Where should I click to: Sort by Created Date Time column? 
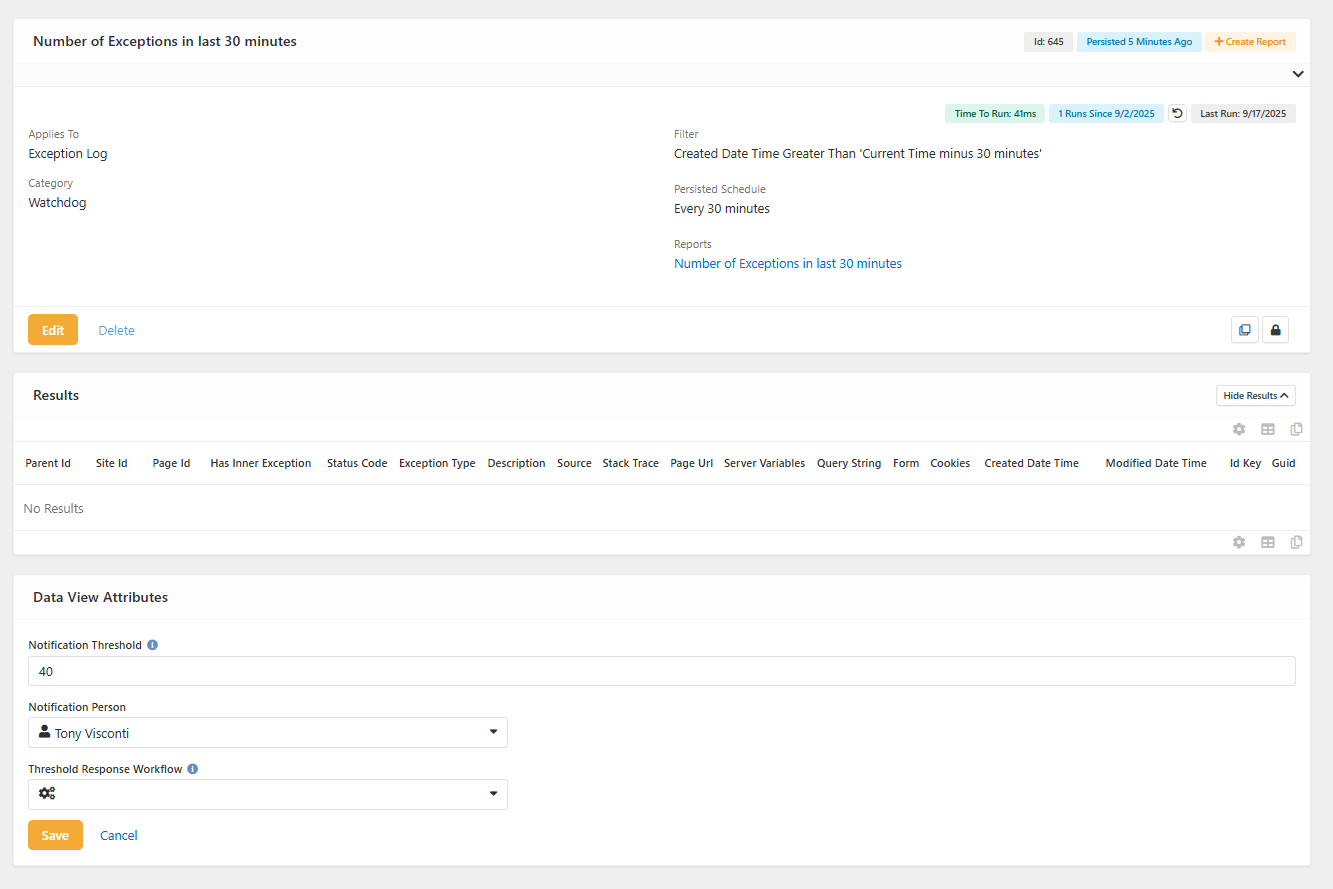point(1031,463)
